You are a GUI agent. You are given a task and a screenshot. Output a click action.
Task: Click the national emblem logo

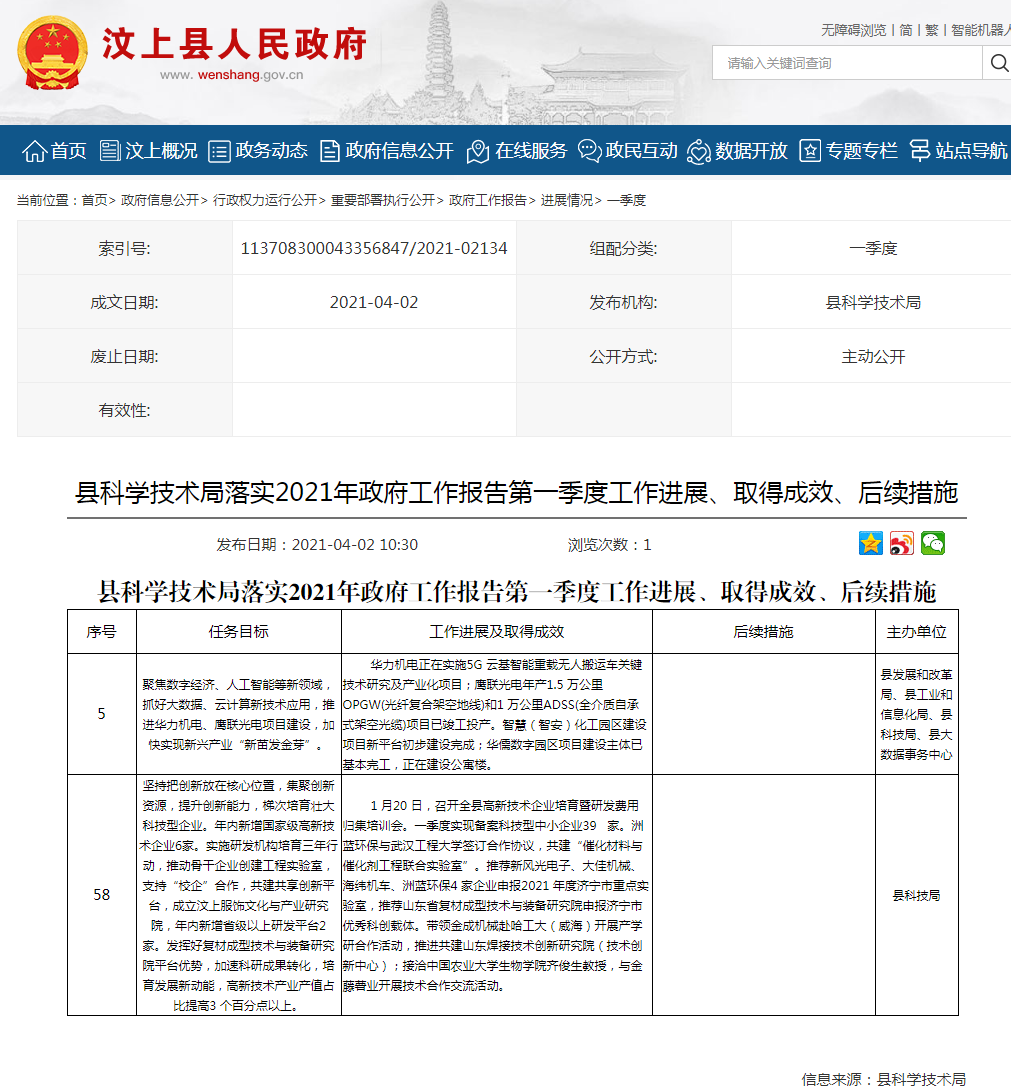(x=53, y=53)
